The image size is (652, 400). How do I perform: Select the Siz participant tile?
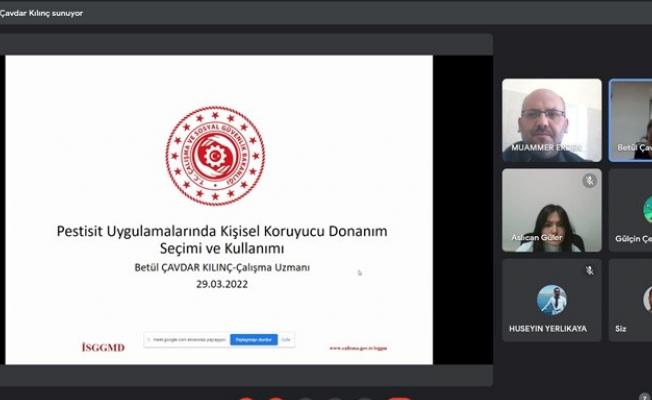[631, 300]
